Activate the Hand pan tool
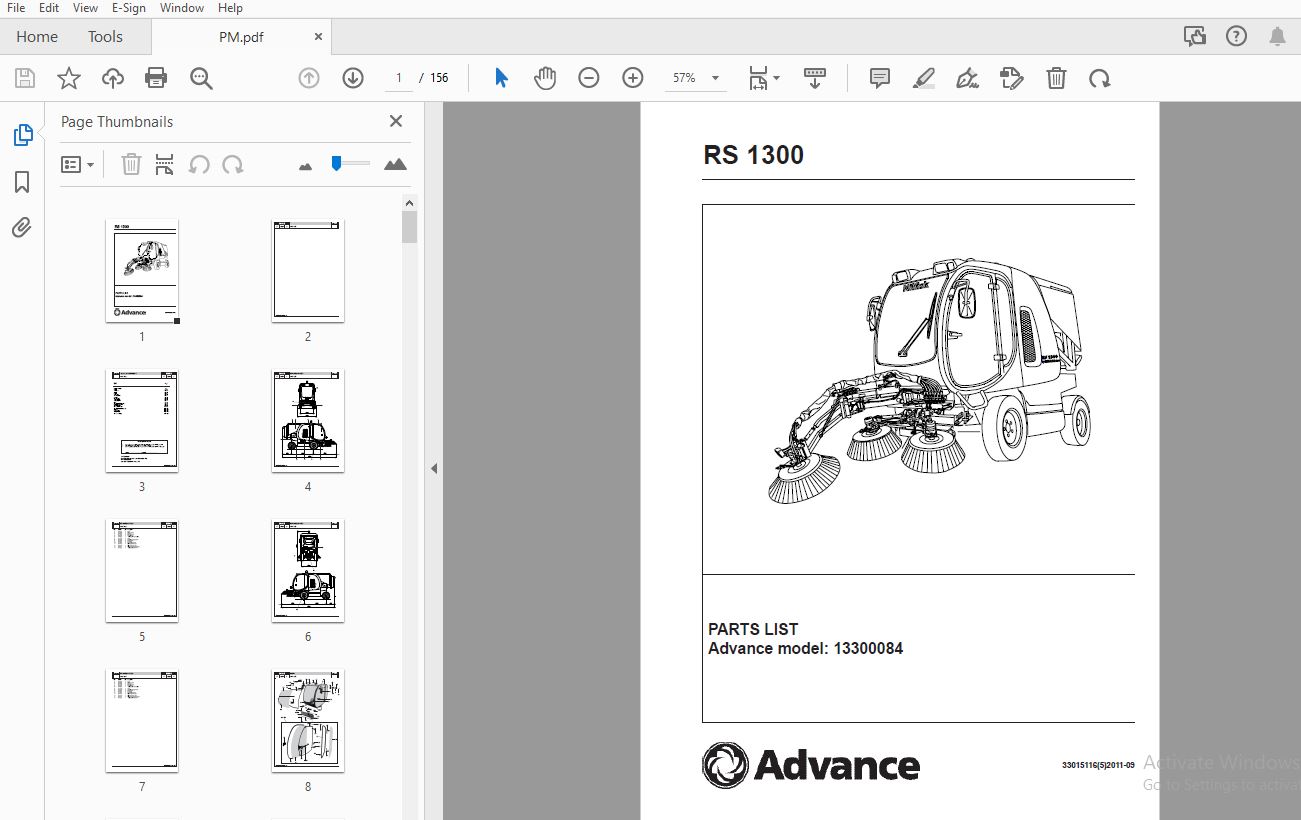Viewport: 1301px width, 820px height. click(545, 78)
